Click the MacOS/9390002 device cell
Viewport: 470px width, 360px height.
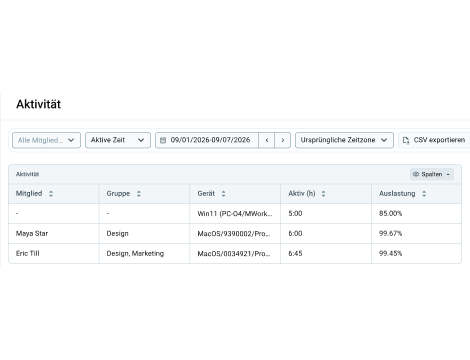click(235, 233)
